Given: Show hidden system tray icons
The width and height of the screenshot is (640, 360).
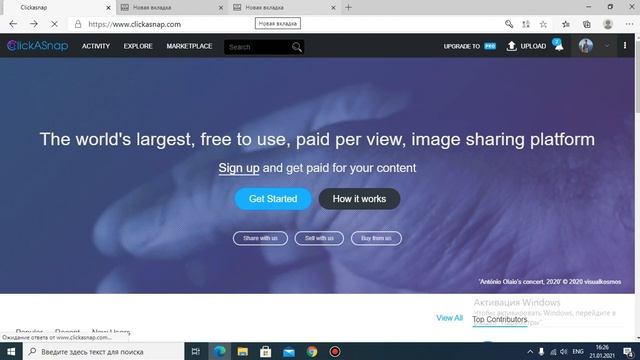Looking at the screenshot, I should (530, 351).
